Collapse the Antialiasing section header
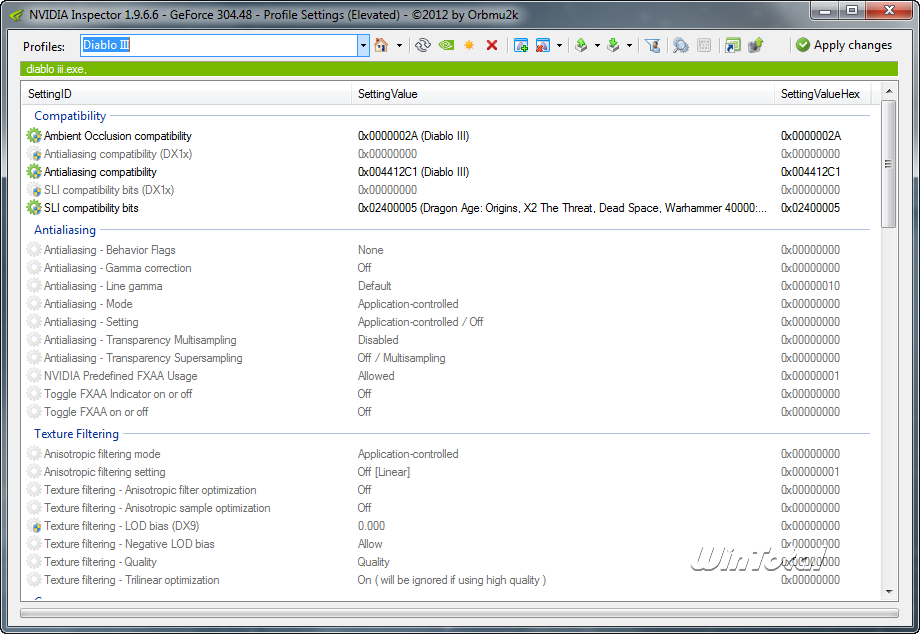Image resolution: width=920 pixels, height=634 pixels. click(x=65, y=230)
